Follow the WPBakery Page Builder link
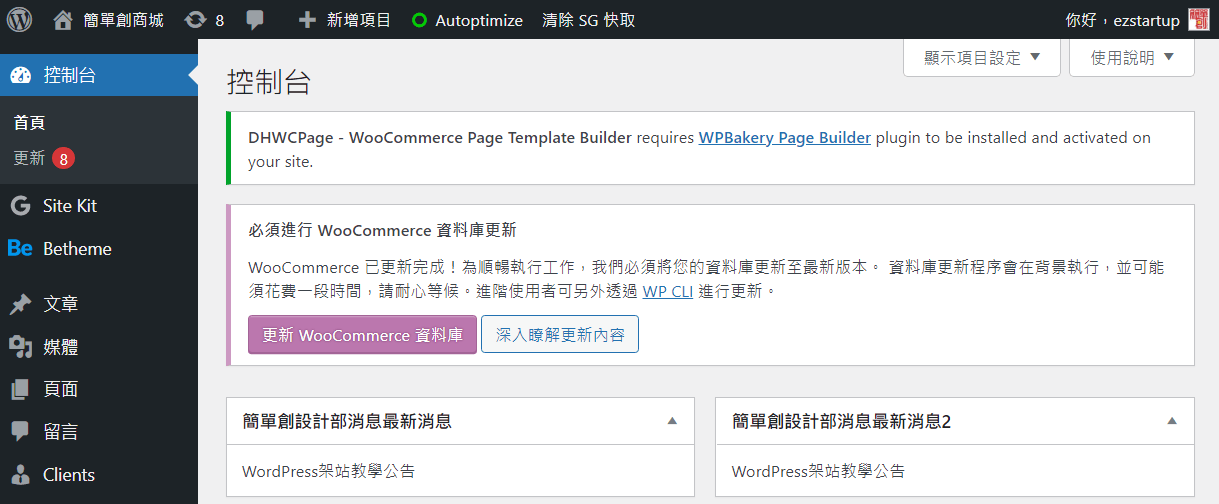The width and height of the screenshot is (1219, 504). tap(784, 137)
